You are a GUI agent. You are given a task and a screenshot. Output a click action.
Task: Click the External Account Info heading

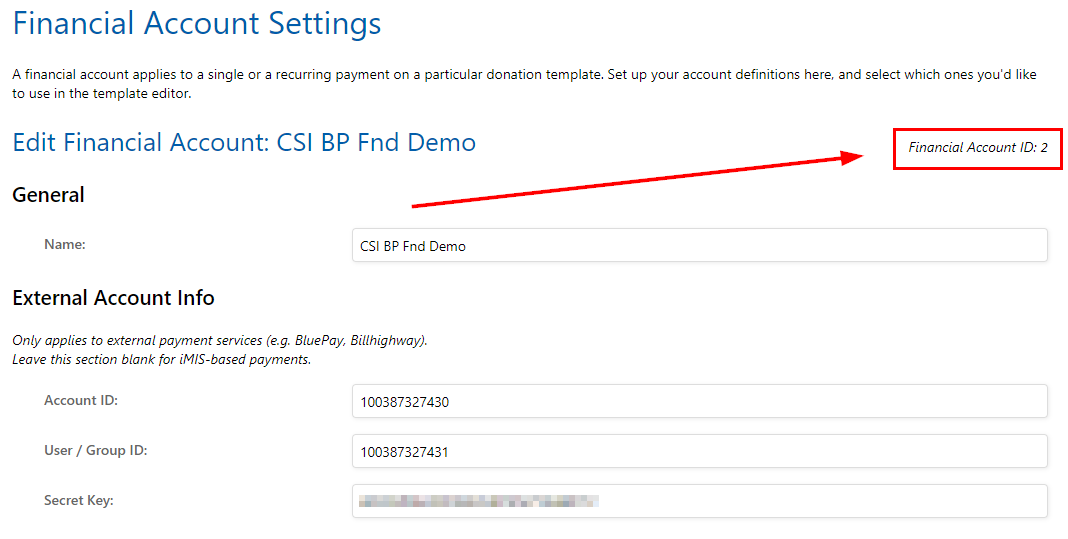[x=113, y=298]
